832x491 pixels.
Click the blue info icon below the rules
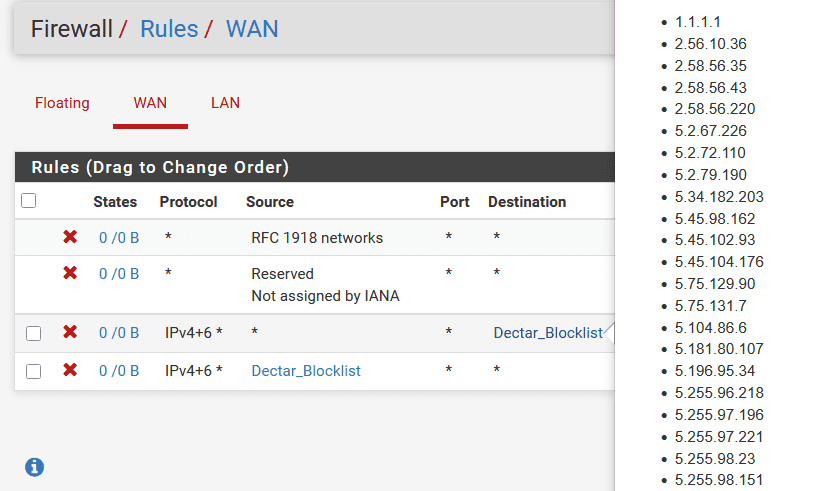(x=34, y=467)
